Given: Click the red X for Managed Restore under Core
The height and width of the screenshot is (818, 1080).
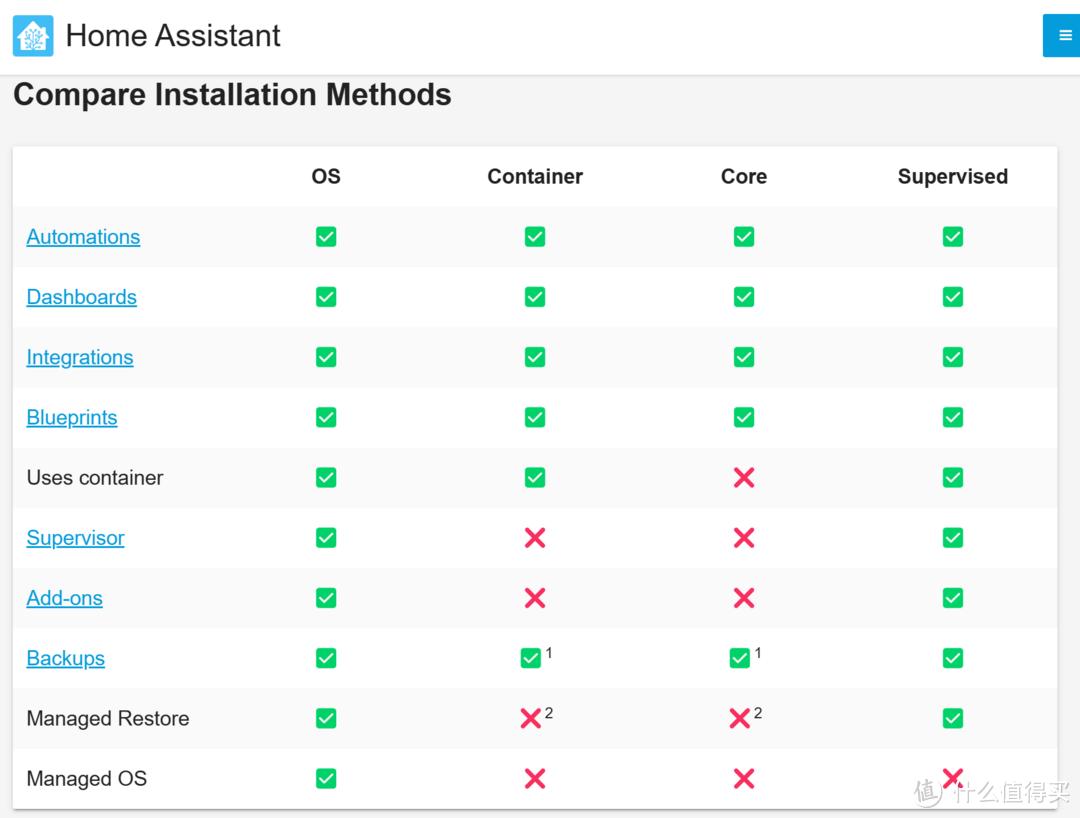Looking at the screenshot, I should tap(740, 718).
